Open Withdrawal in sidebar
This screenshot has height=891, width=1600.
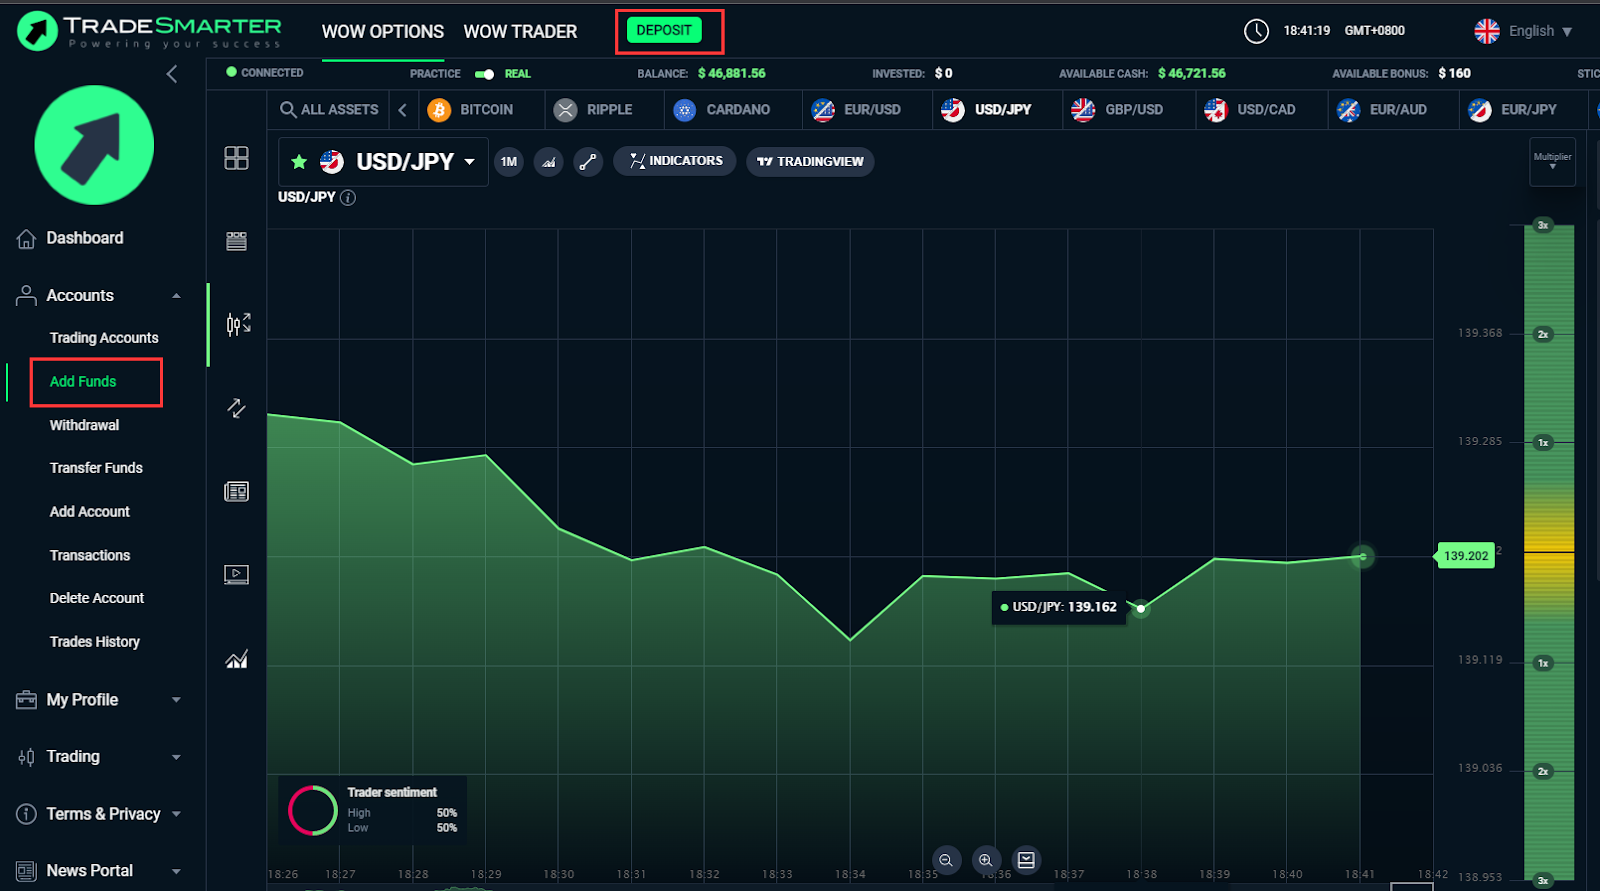click(84, 425)
